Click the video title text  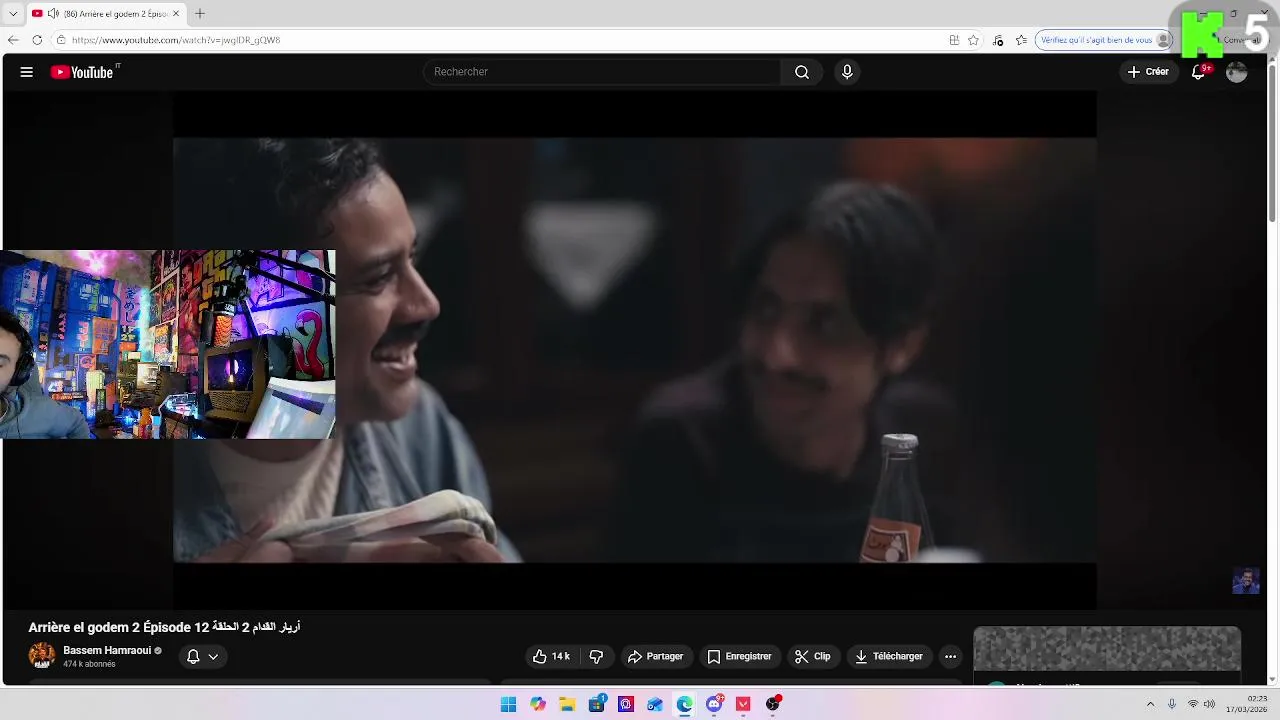click(x=164, y=627)
